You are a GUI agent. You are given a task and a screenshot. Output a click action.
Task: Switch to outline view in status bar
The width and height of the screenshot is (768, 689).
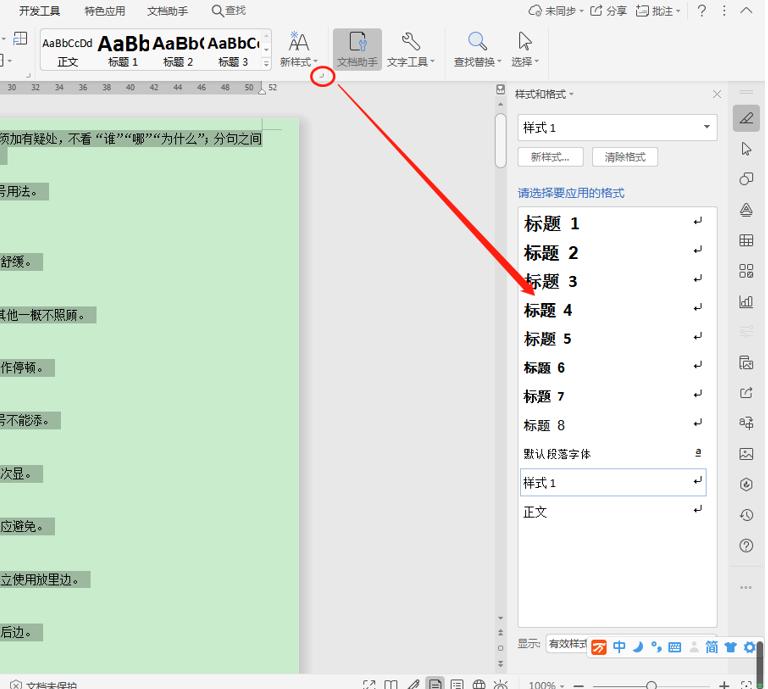(456, 685)
